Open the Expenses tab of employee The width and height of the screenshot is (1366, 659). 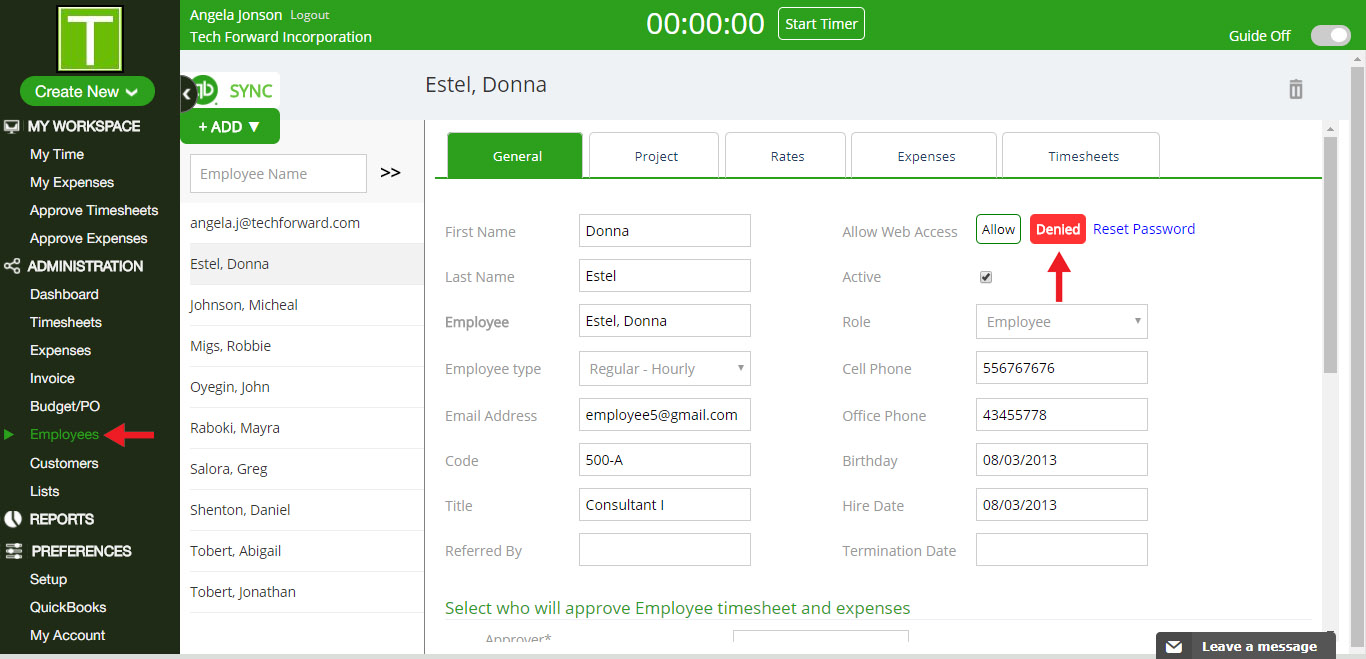point(925,156)
